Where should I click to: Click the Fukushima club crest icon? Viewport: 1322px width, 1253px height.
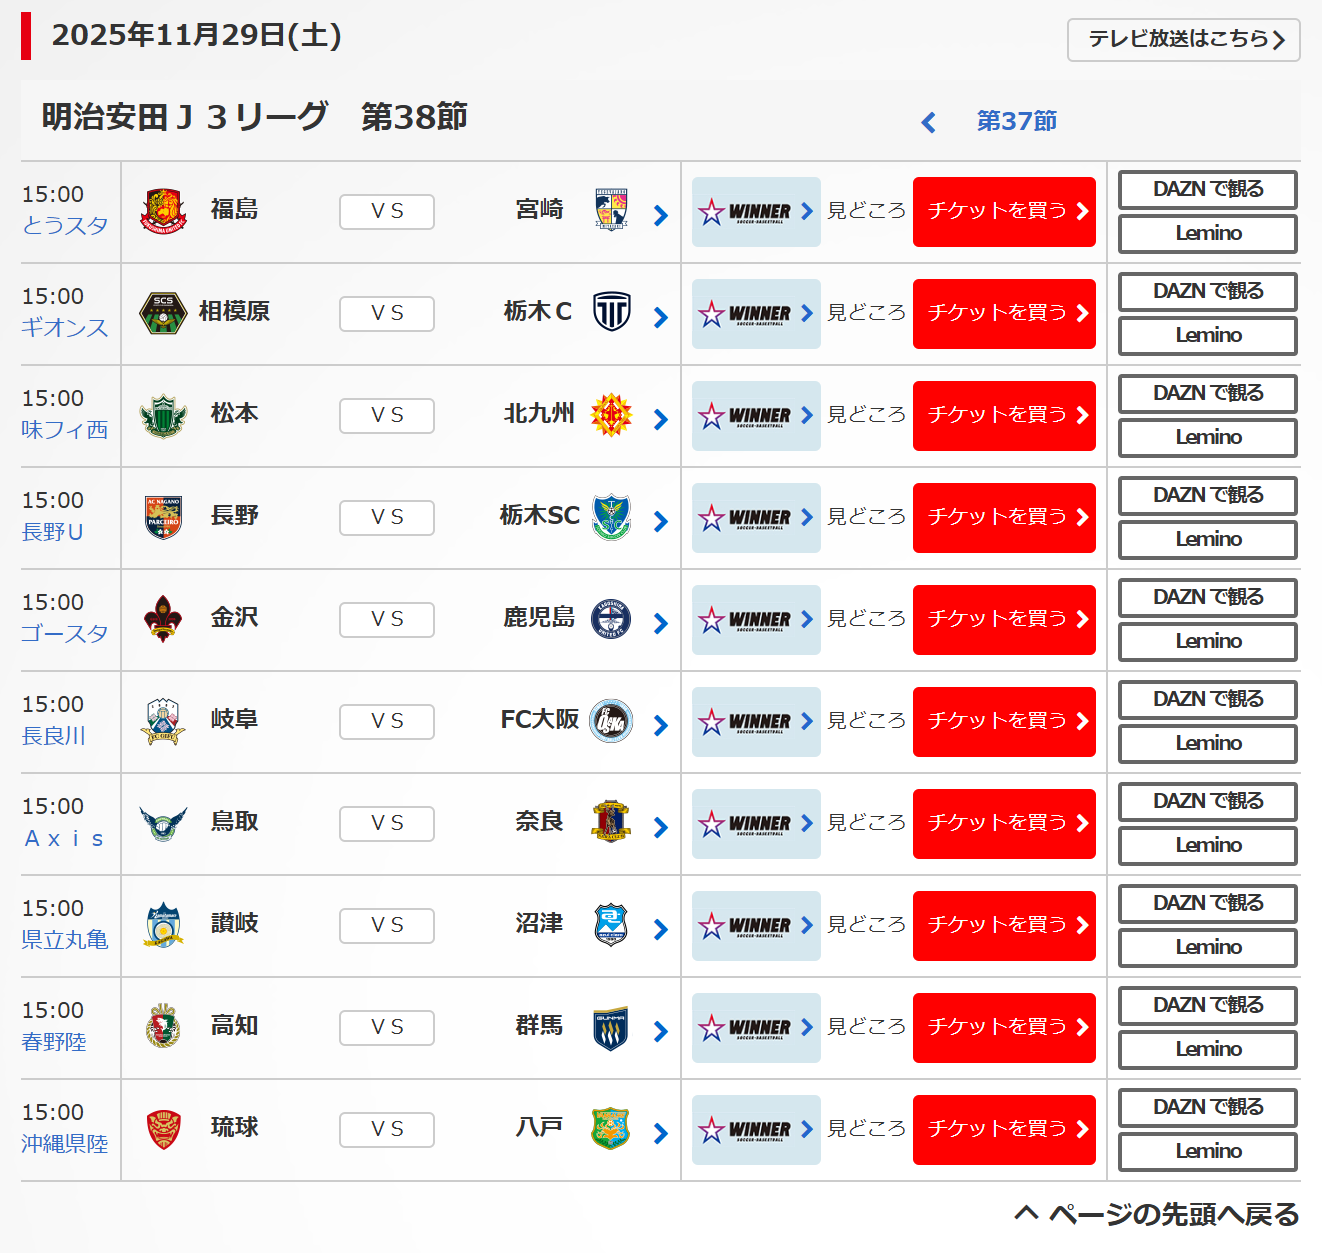pyautogui.click(x=163, y=211)
